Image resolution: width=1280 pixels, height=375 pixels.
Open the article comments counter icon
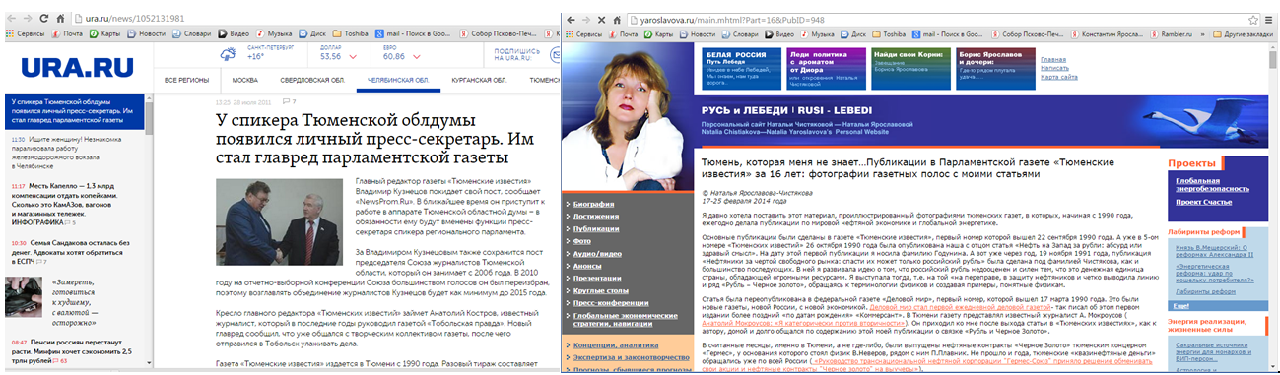pyautogui.click(x=290, y=102)
